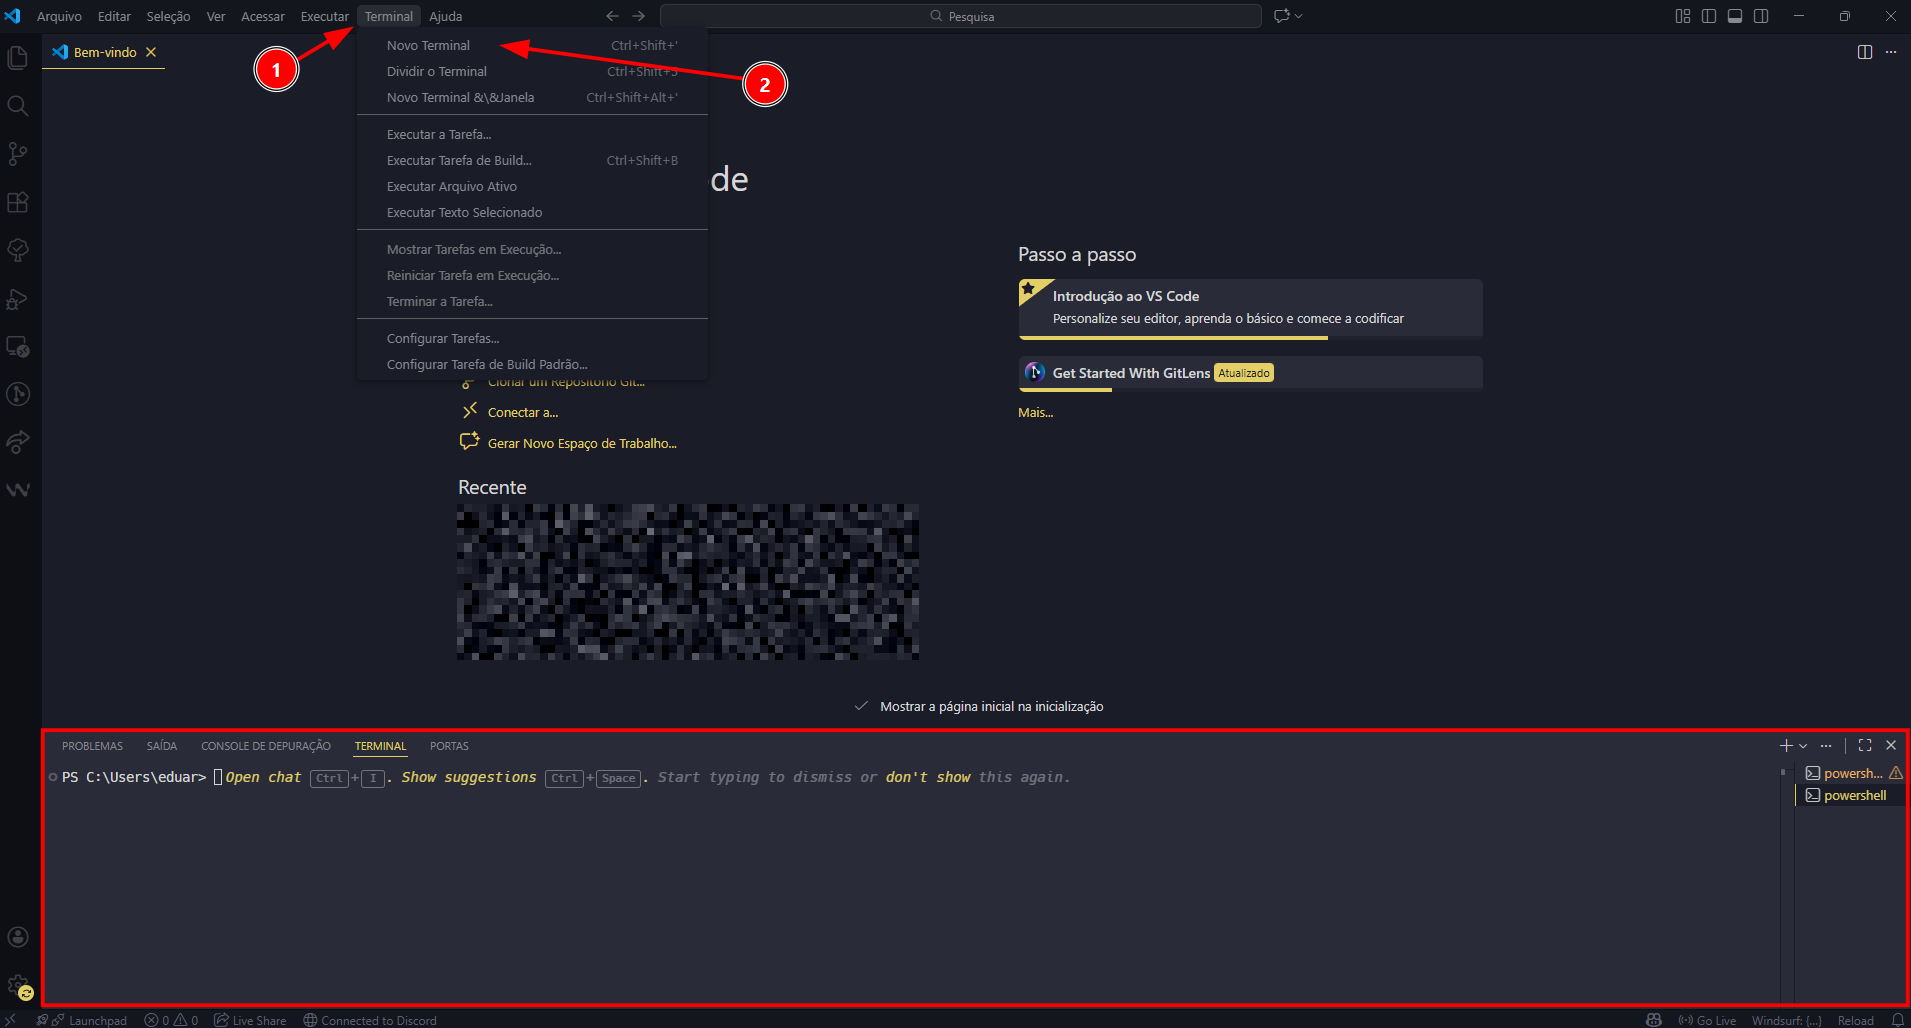Image resolution: width=1911 pixels, height=1028 pixels.
Task: Switch to the SAÍDA panel tab
Action: pyautogui.click(x=162, y=746)
